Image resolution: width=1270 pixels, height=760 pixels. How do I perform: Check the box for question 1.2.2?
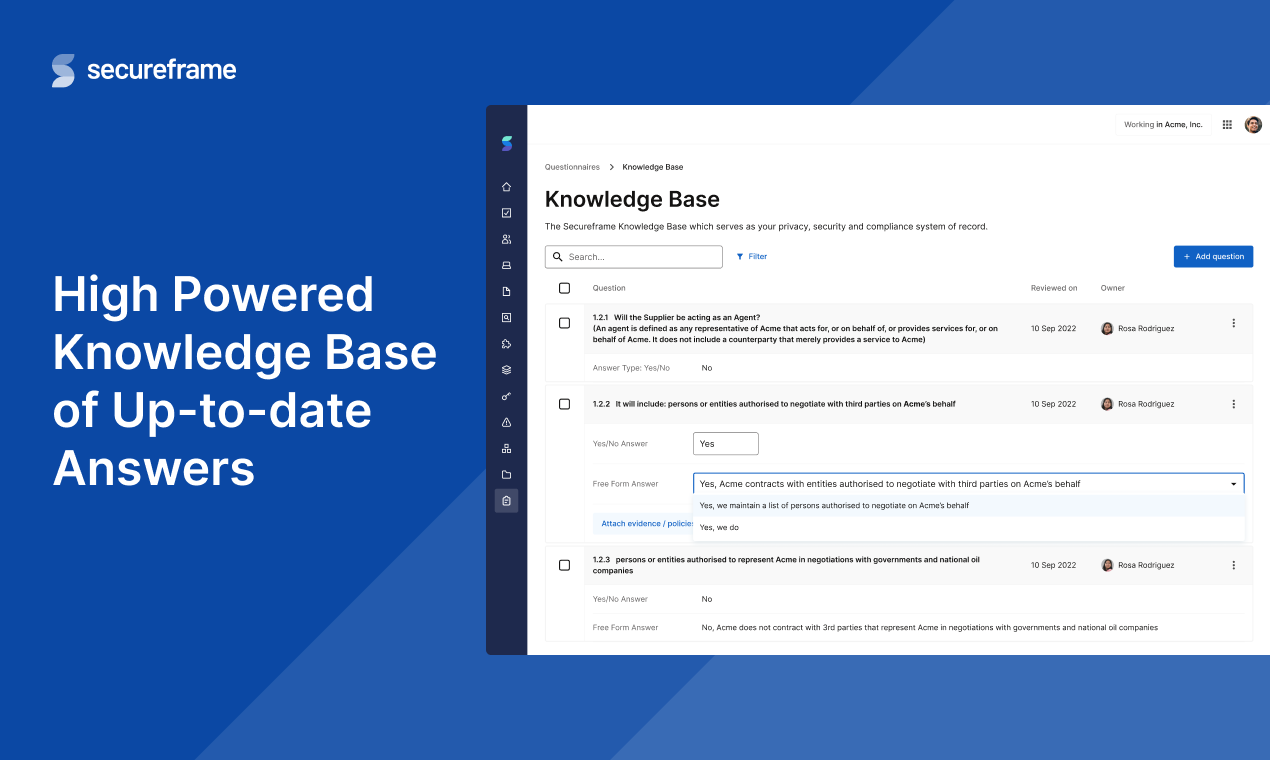[x=564, y=404]
